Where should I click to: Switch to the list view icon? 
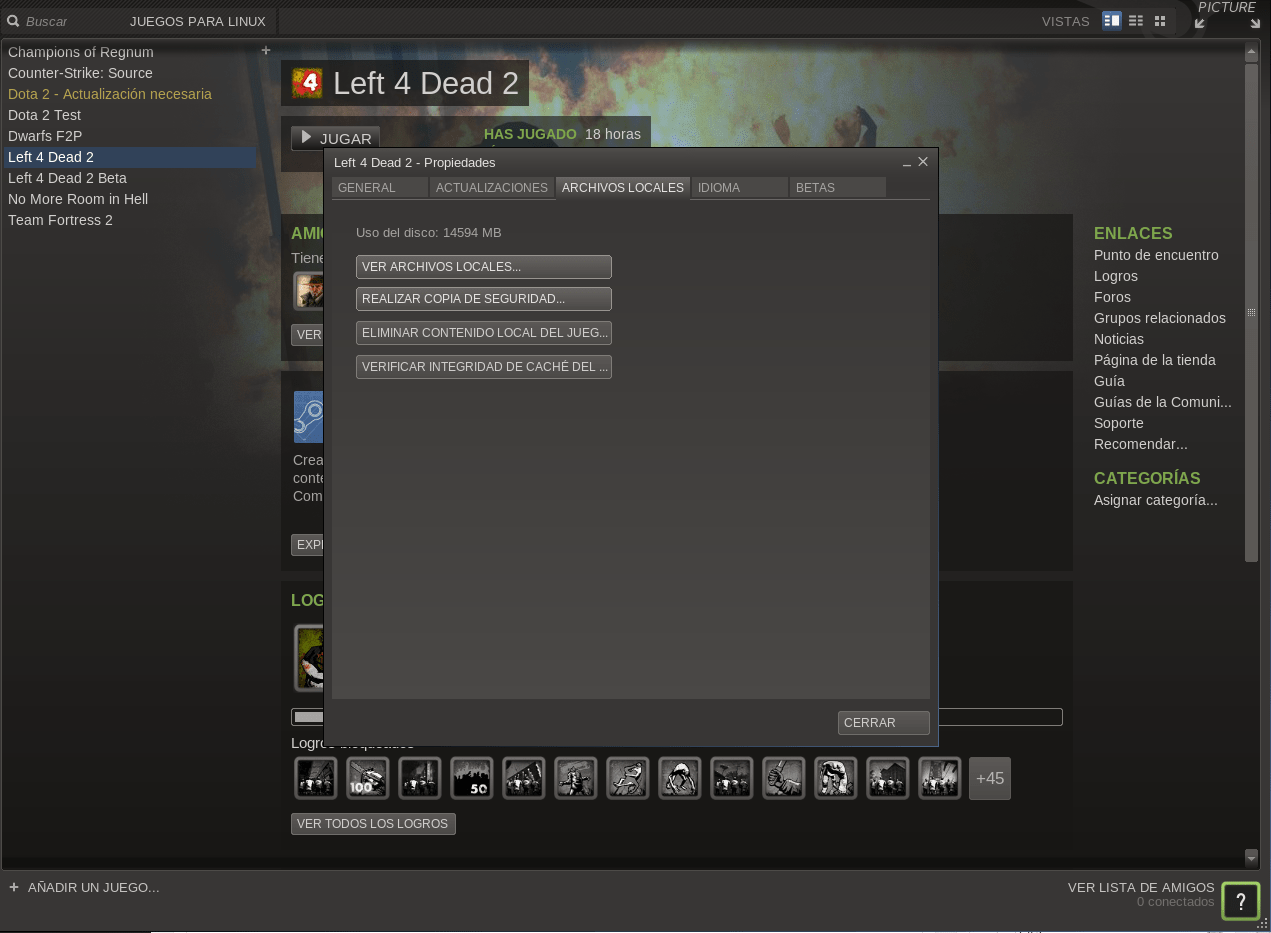(1136, 21)
